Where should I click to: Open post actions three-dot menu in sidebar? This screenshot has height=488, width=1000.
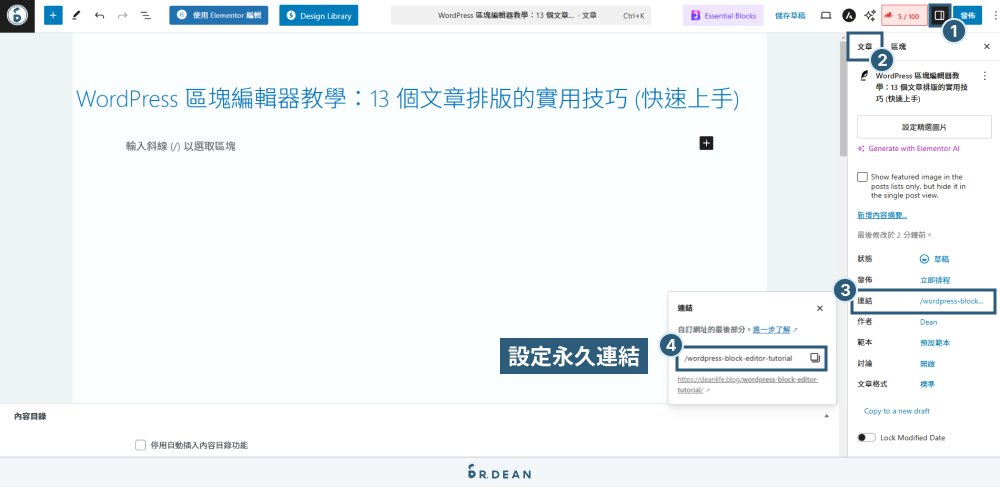coord(984,75)
